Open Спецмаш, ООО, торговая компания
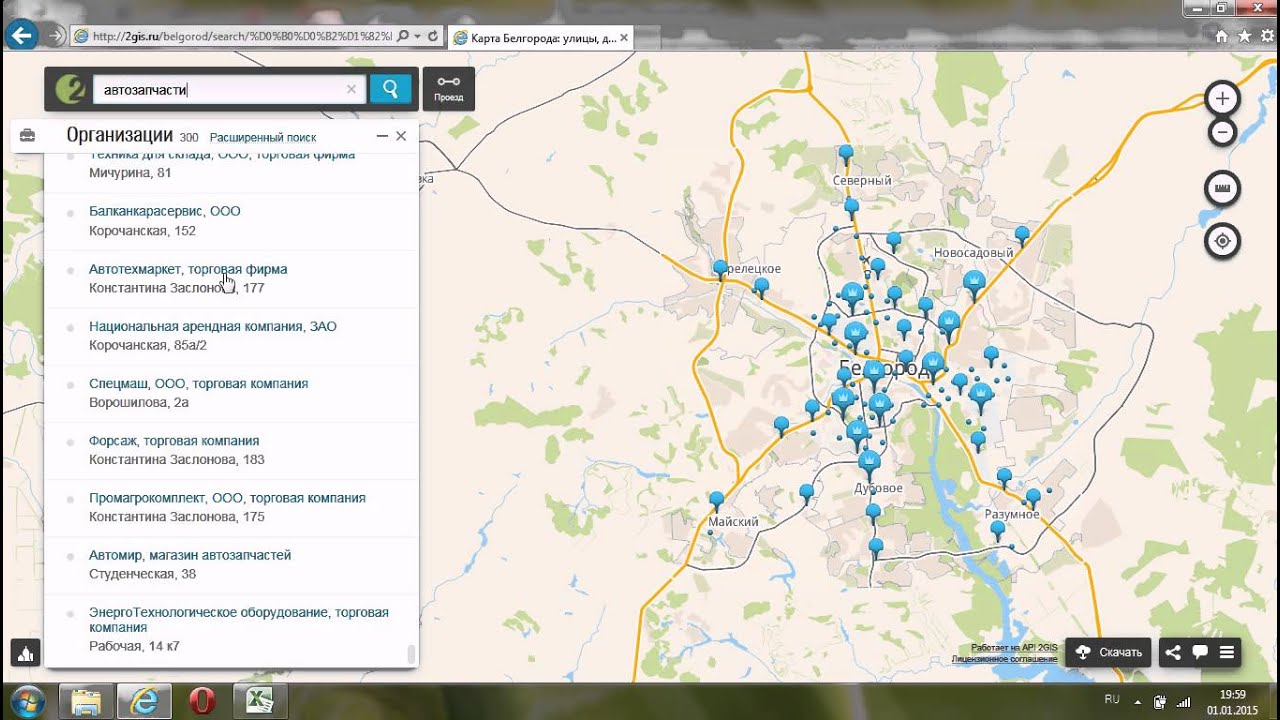Viewport: 1280px width, 720px height. (x=199, y=383)
